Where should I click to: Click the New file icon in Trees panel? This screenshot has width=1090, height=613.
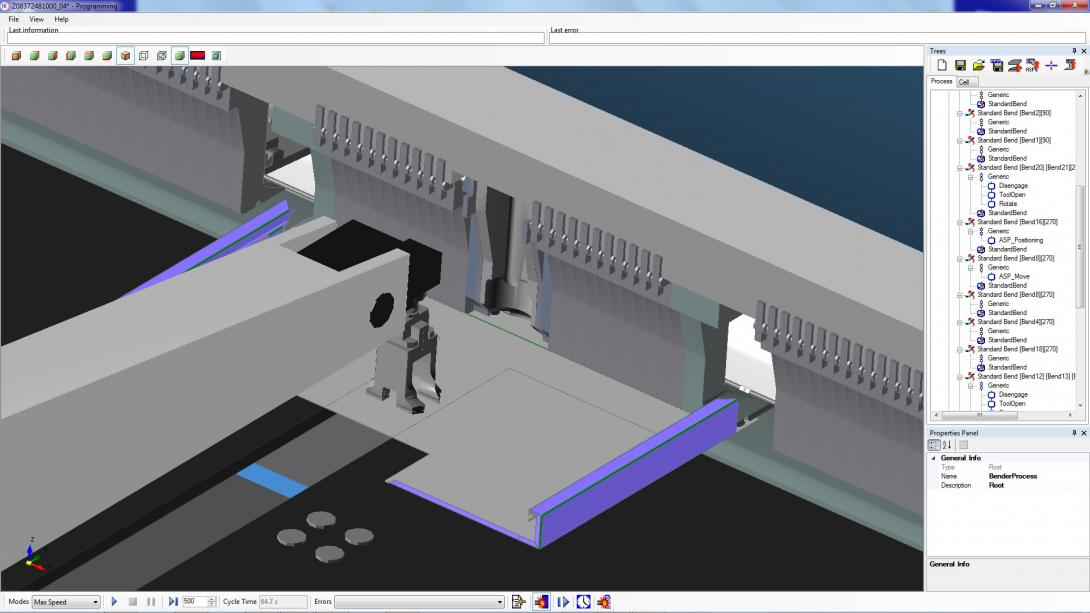[942, 65]
